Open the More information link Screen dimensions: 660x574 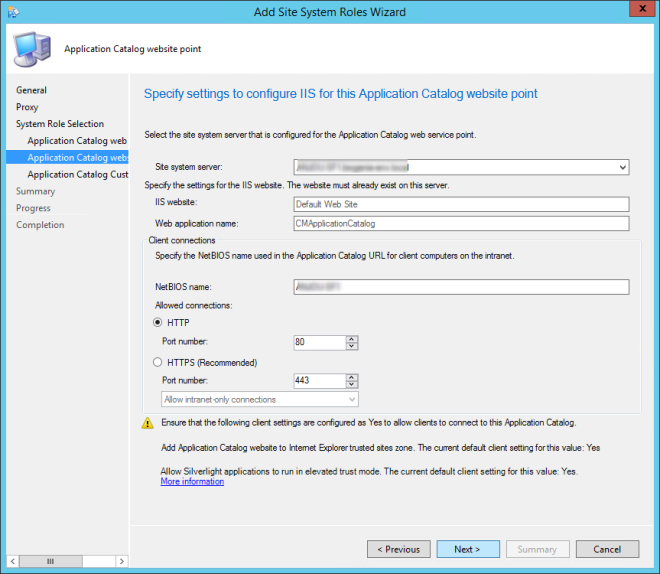pyautogui.click(x=192, y=482)
